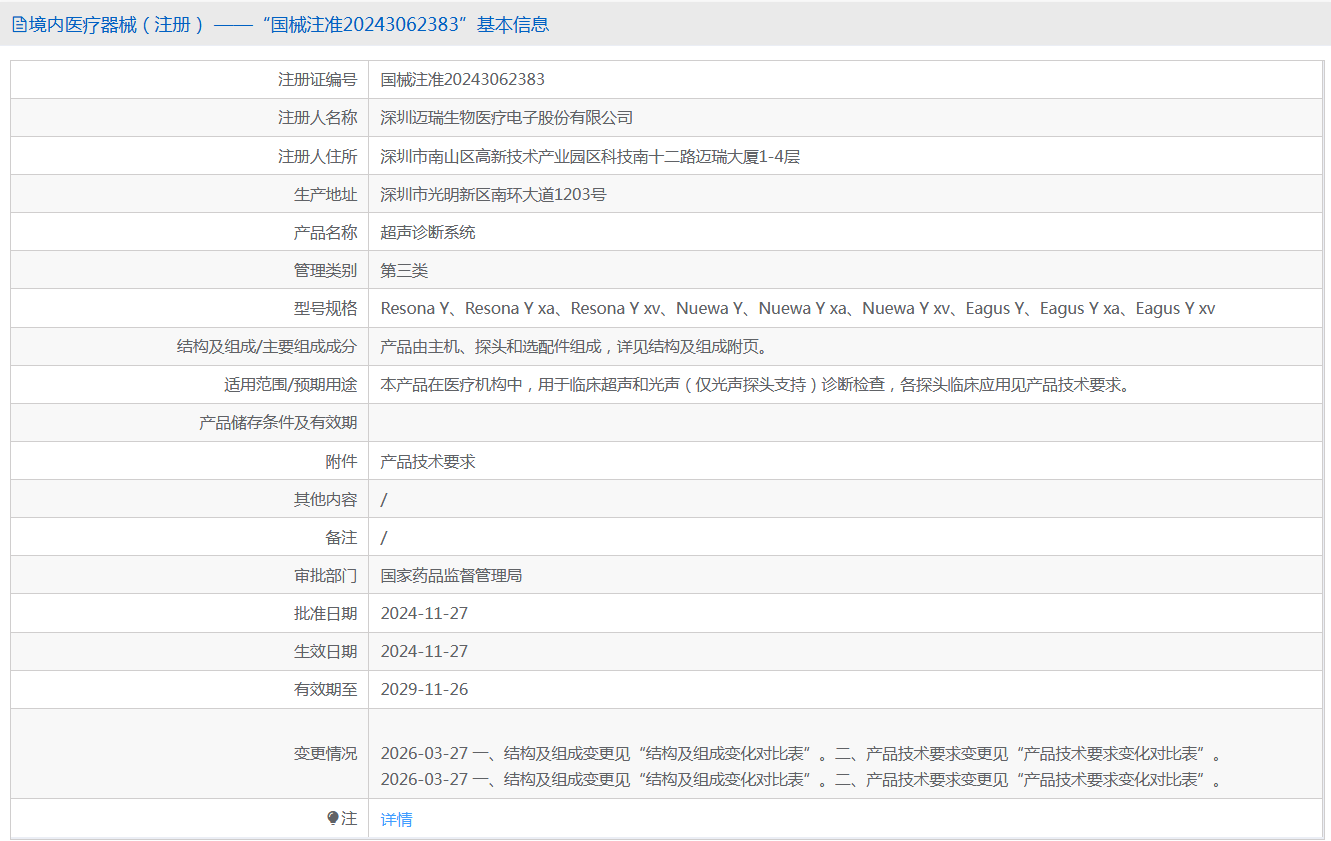Click the 超声诊断系统 product name
1331x841 pixels.
pyautogui.click(x=428, y=232)
